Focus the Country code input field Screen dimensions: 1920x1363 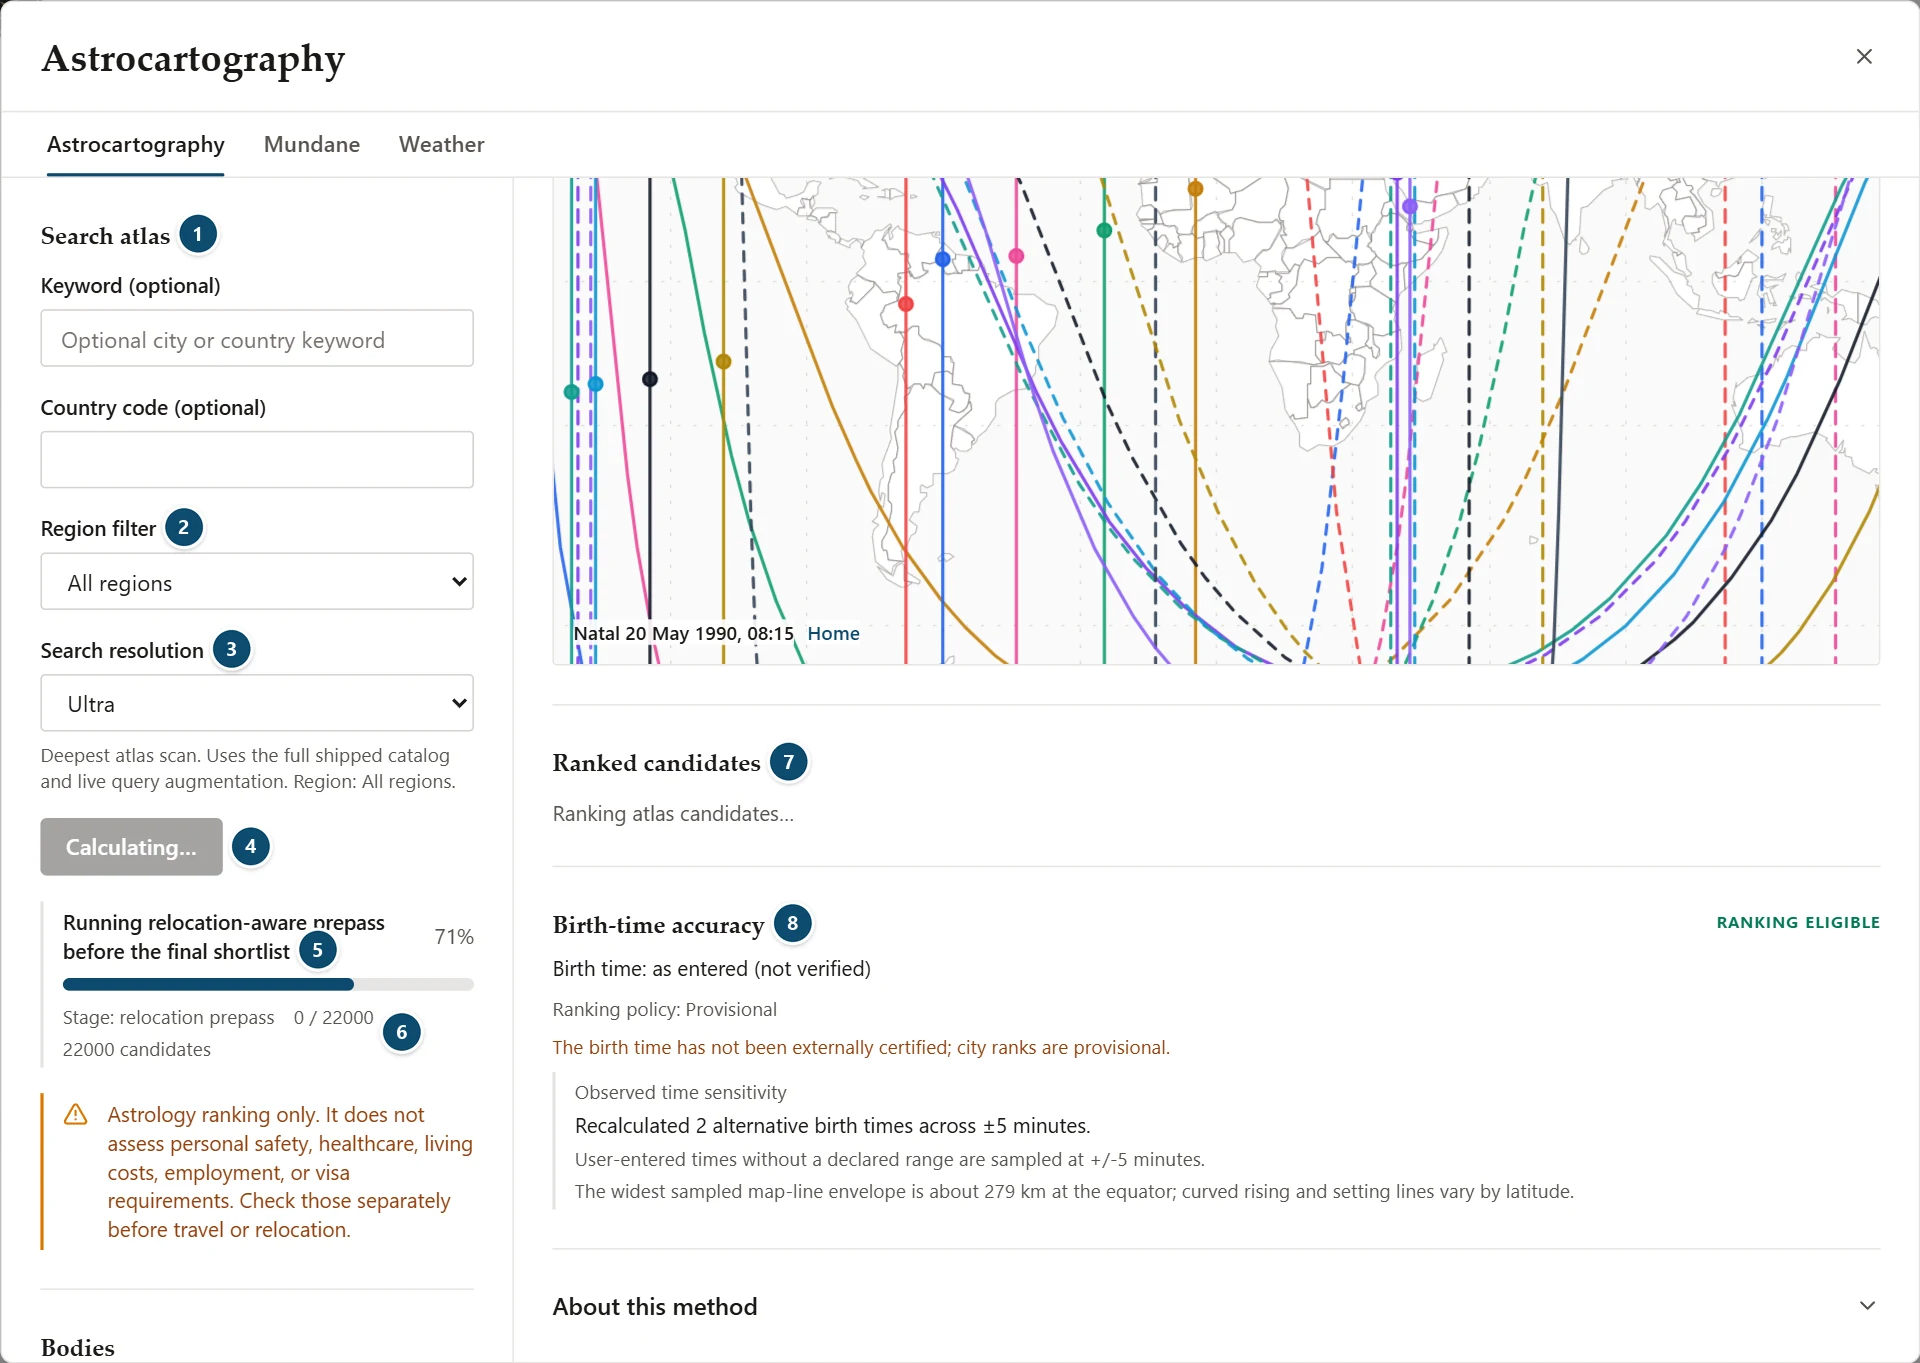257,460
